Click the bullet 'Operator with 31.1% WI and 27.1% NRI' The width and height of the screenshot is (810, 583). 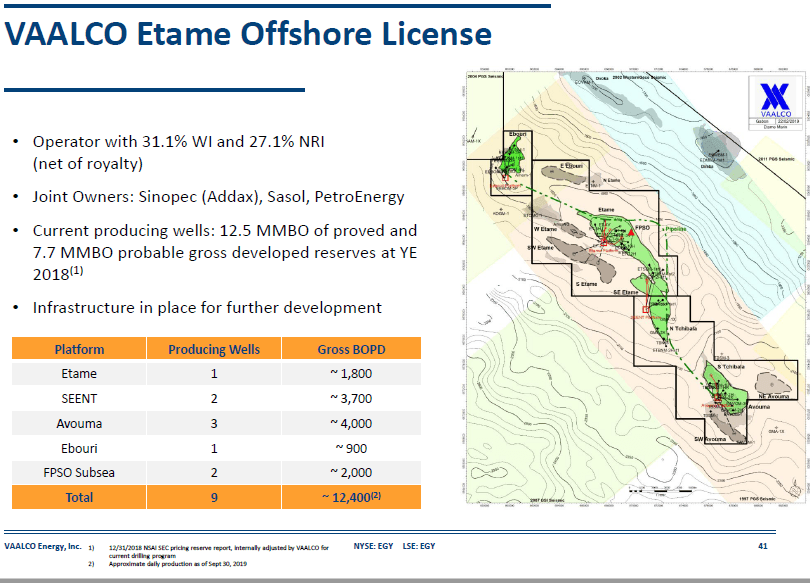(178, 152)
